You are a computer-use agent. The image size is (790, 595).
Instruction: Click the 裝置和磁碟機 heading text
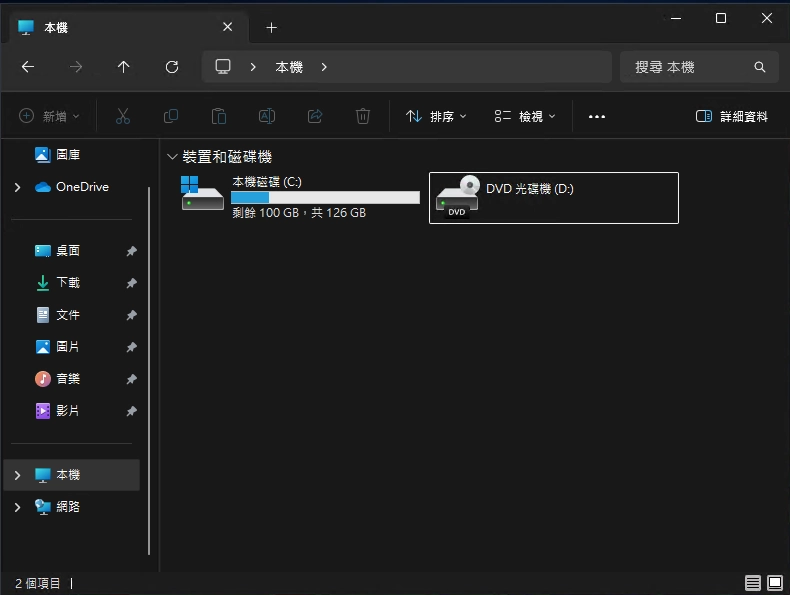227,157
